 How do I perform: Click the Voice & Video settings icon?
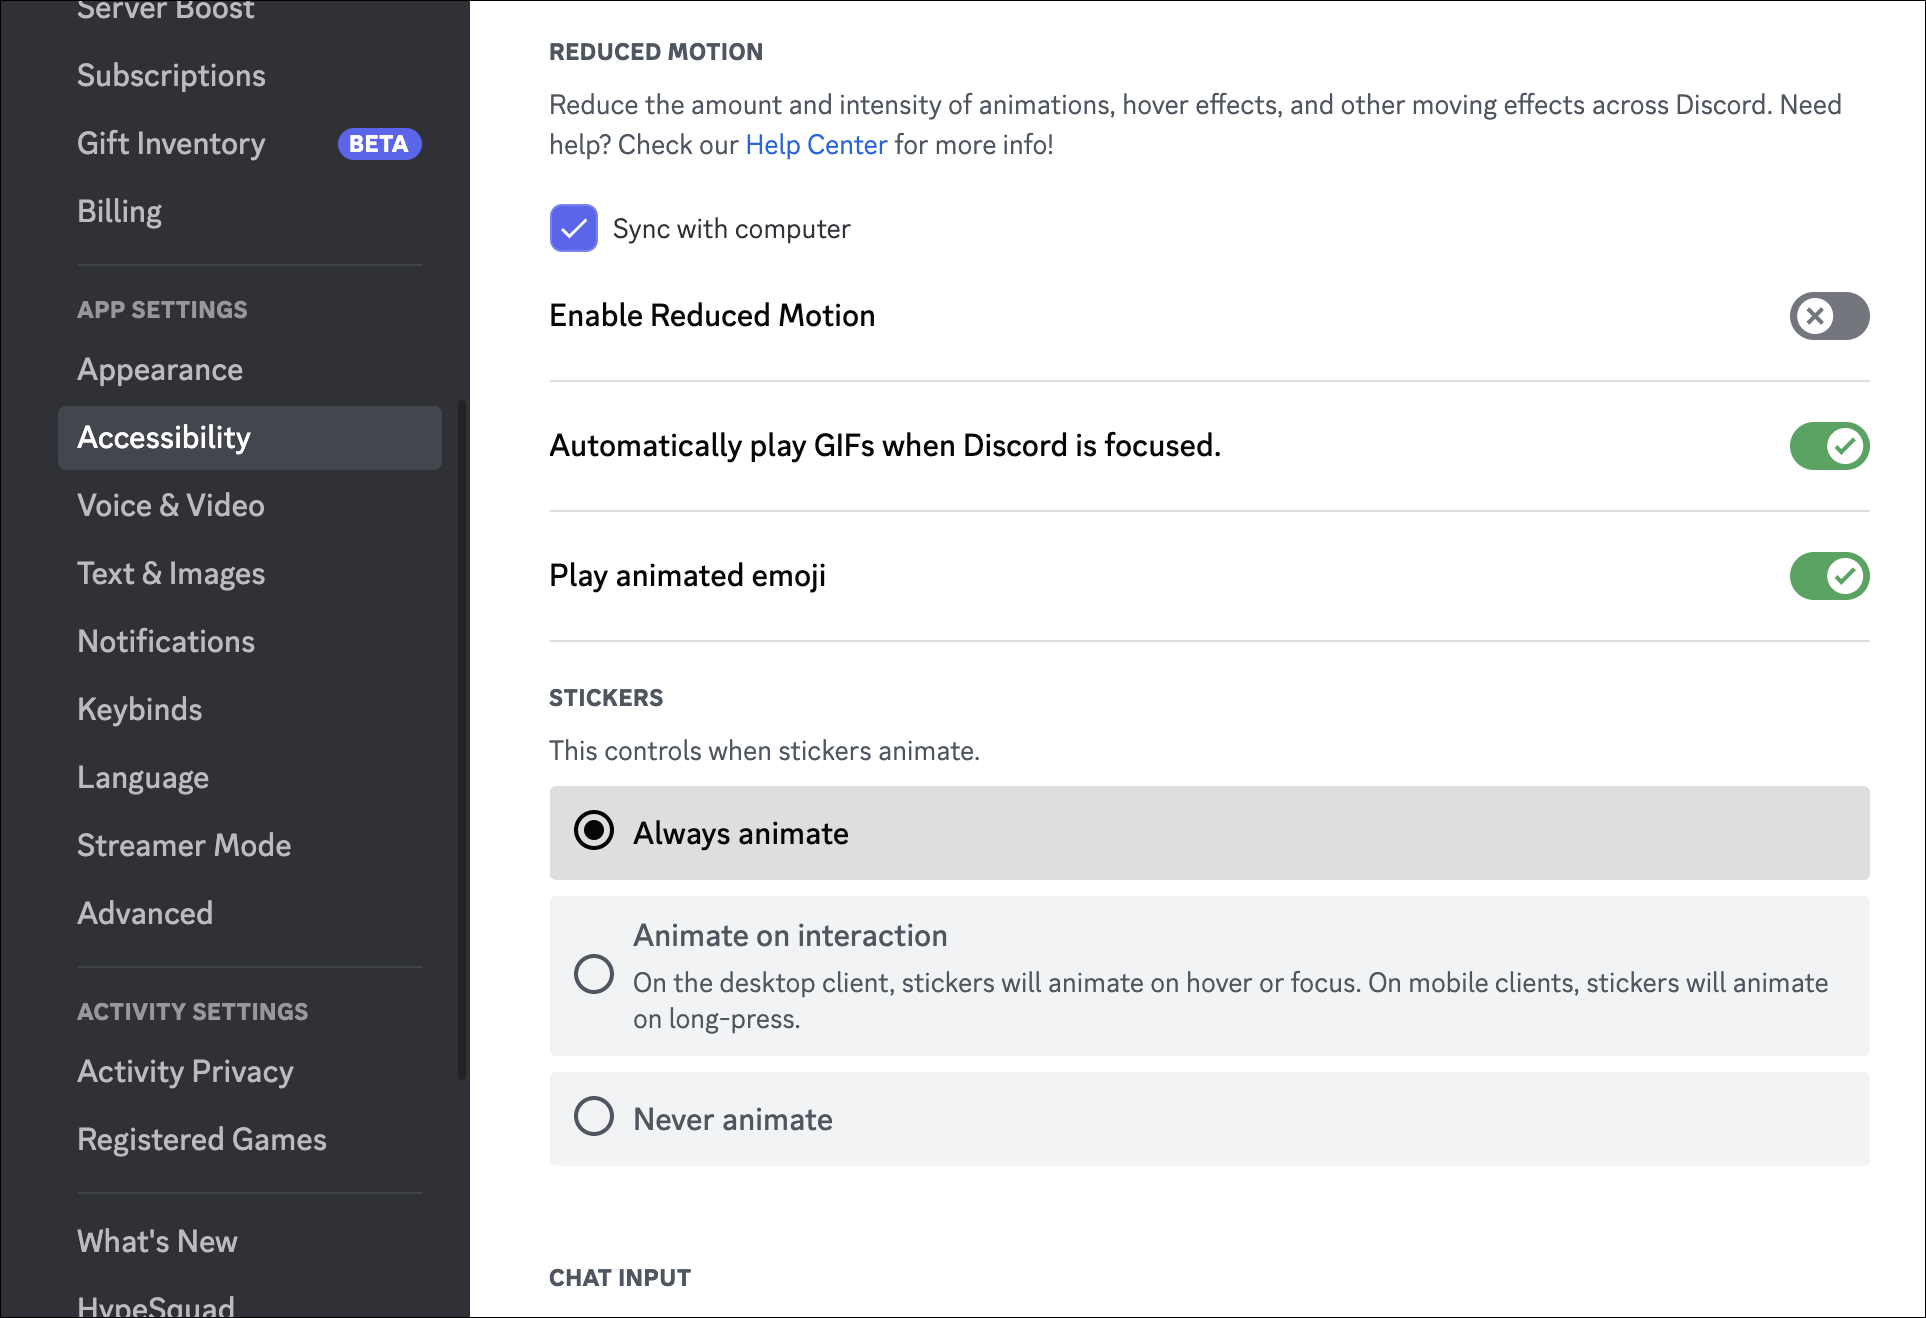click(x=170, y=505)
